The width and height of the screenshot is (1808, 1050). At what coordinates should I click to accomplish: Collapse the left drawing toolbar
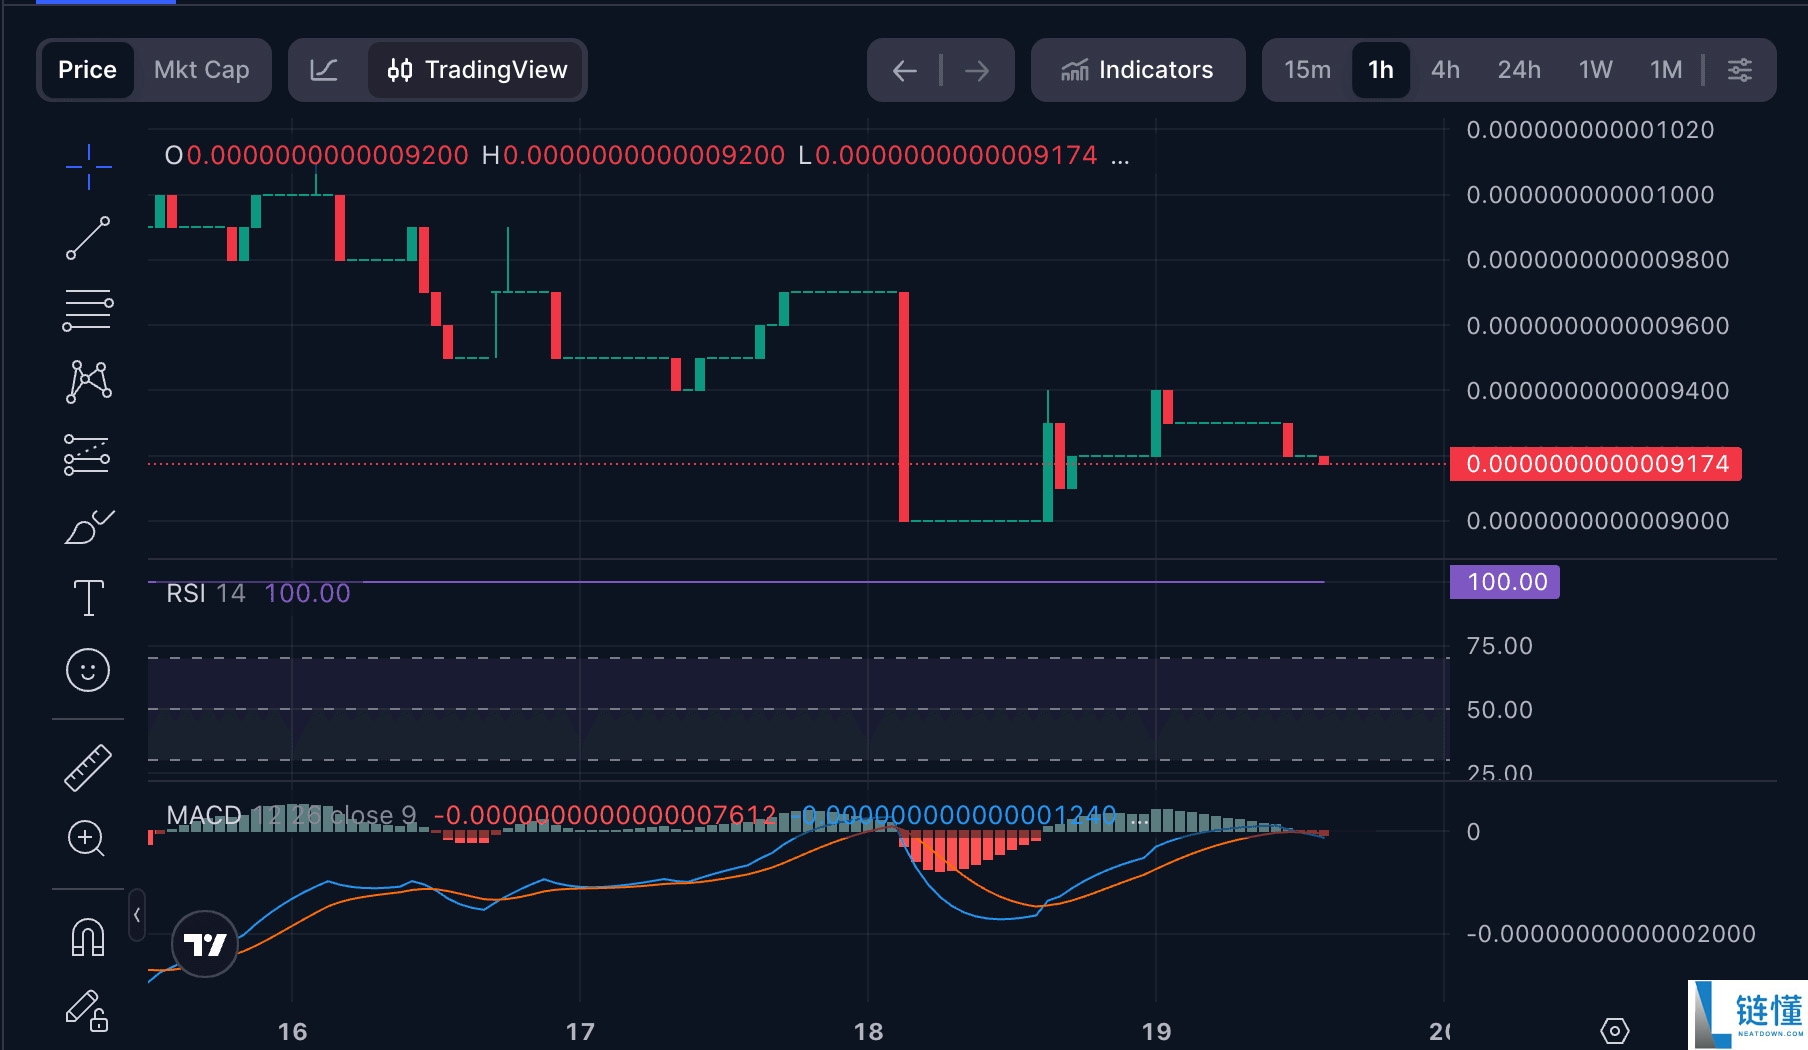point(135,915)
